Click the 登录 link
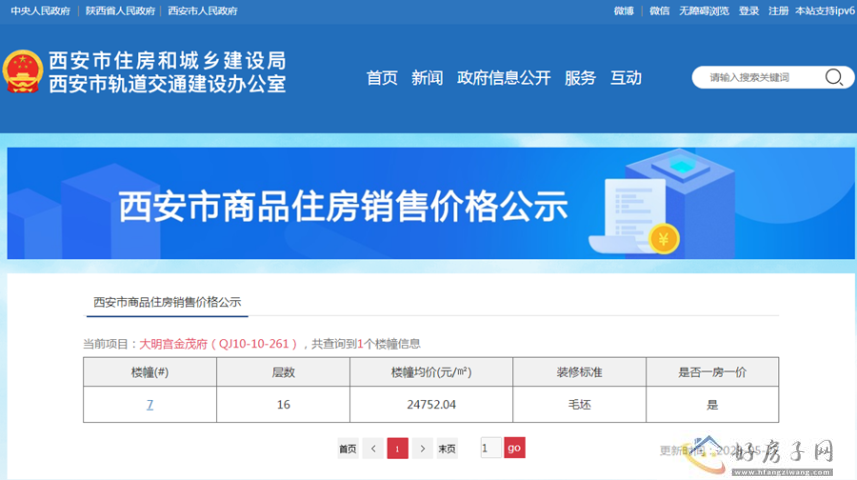The width and height of the screenshot is (857, 480). tap(749, 11)
